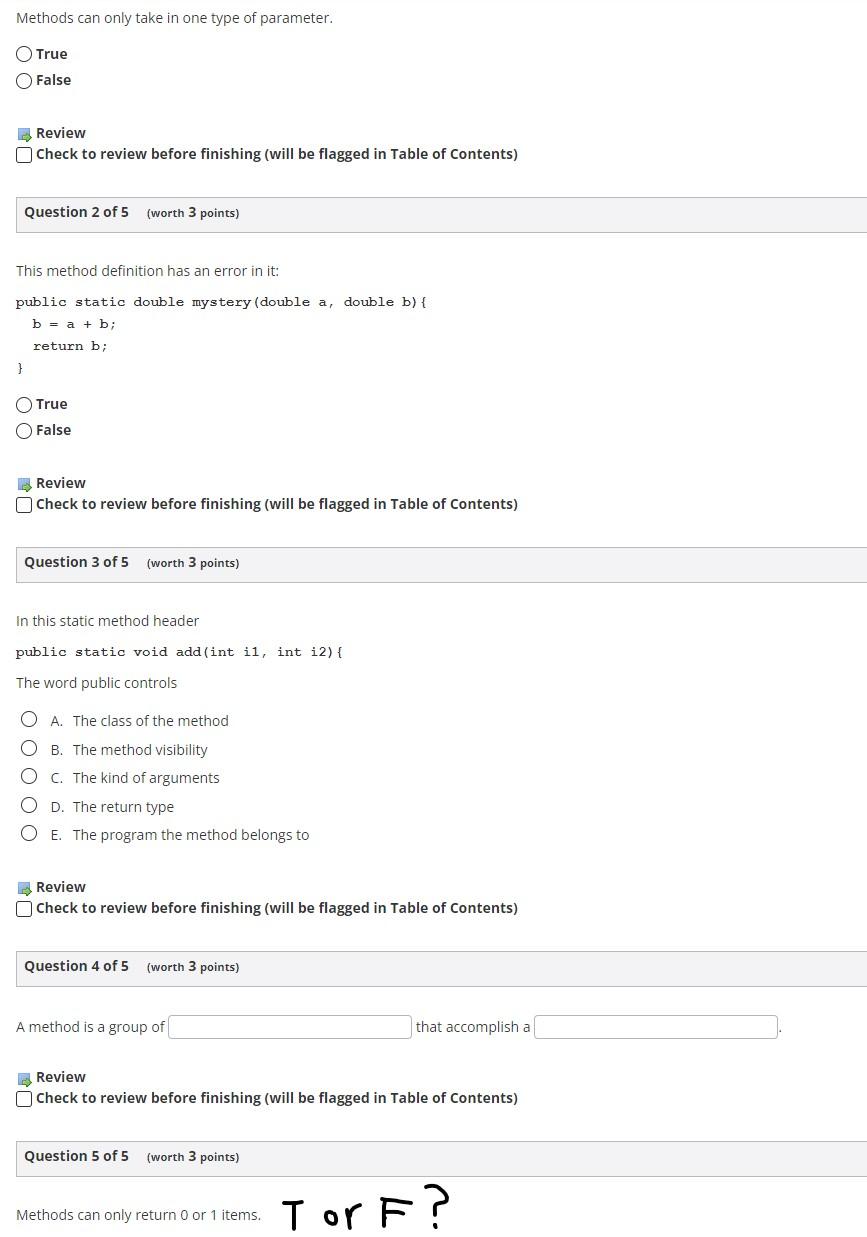Select True for the one-parameter-type question
This screenshot has width=867, height=1237.
(23, 53)
